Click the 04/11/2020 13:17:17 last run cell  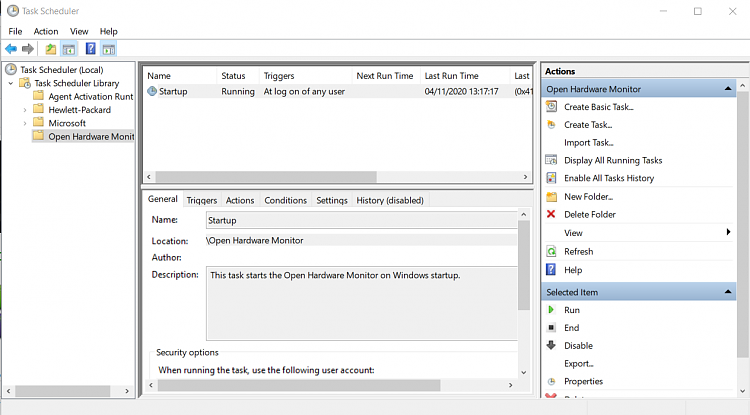coord(461,91)
